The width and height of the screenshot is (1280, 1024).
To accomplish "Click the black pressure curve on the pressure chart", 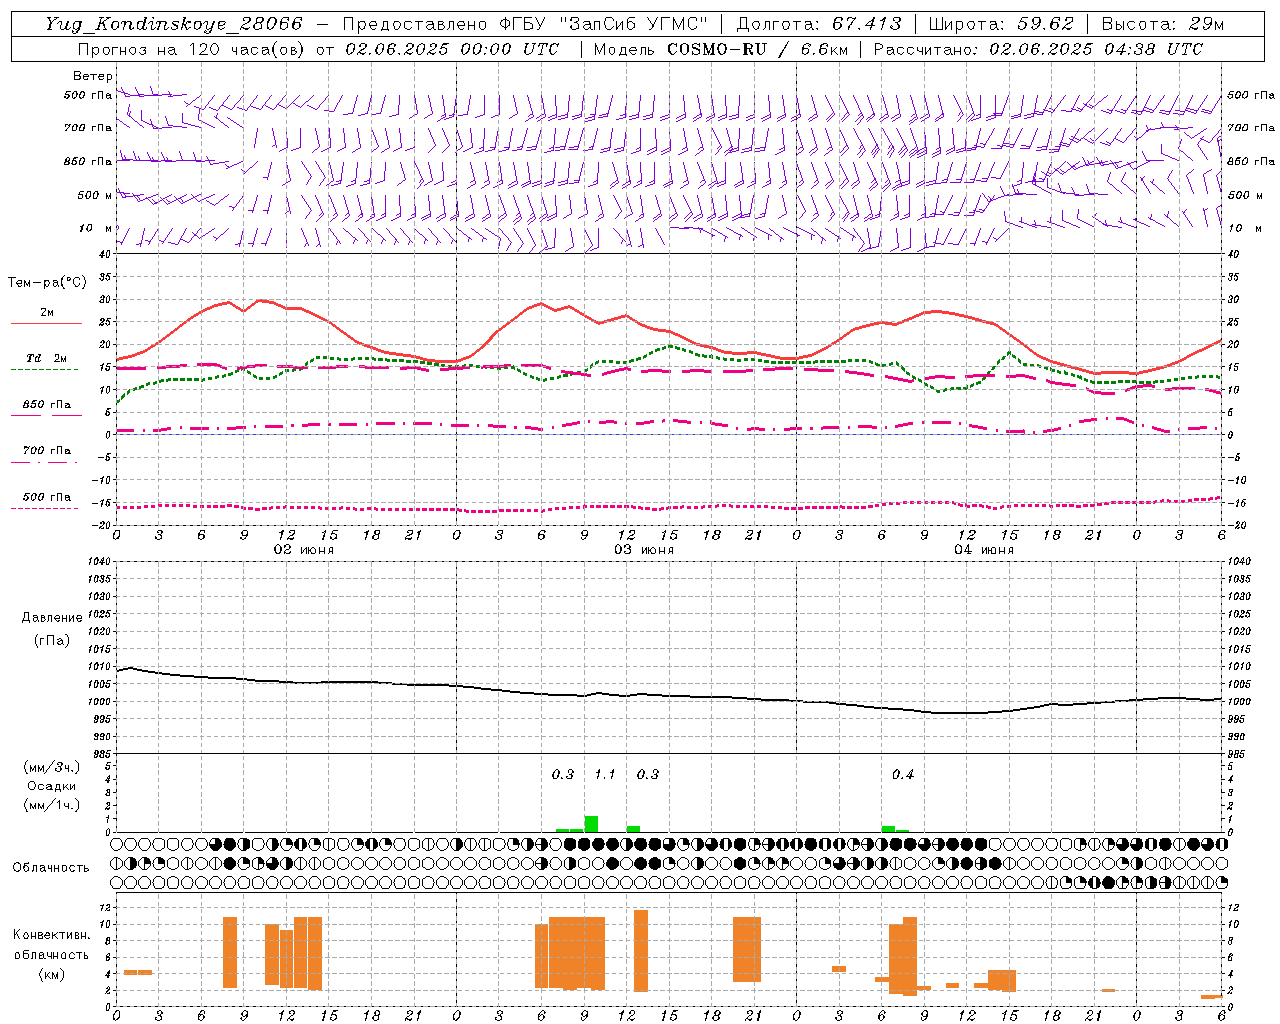I will pos(670,695).
